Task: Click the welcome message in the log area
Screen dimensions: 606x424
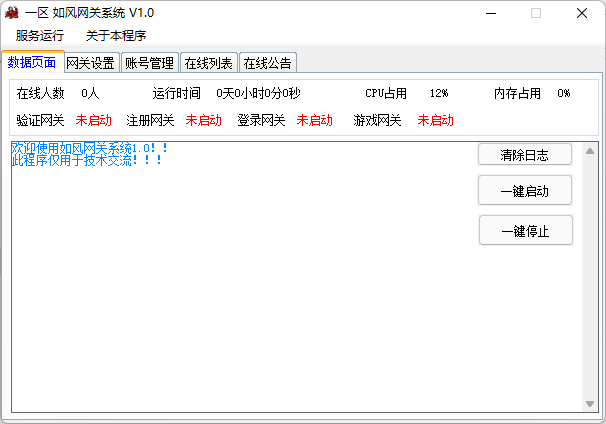Action: click(x=90, y=148)
